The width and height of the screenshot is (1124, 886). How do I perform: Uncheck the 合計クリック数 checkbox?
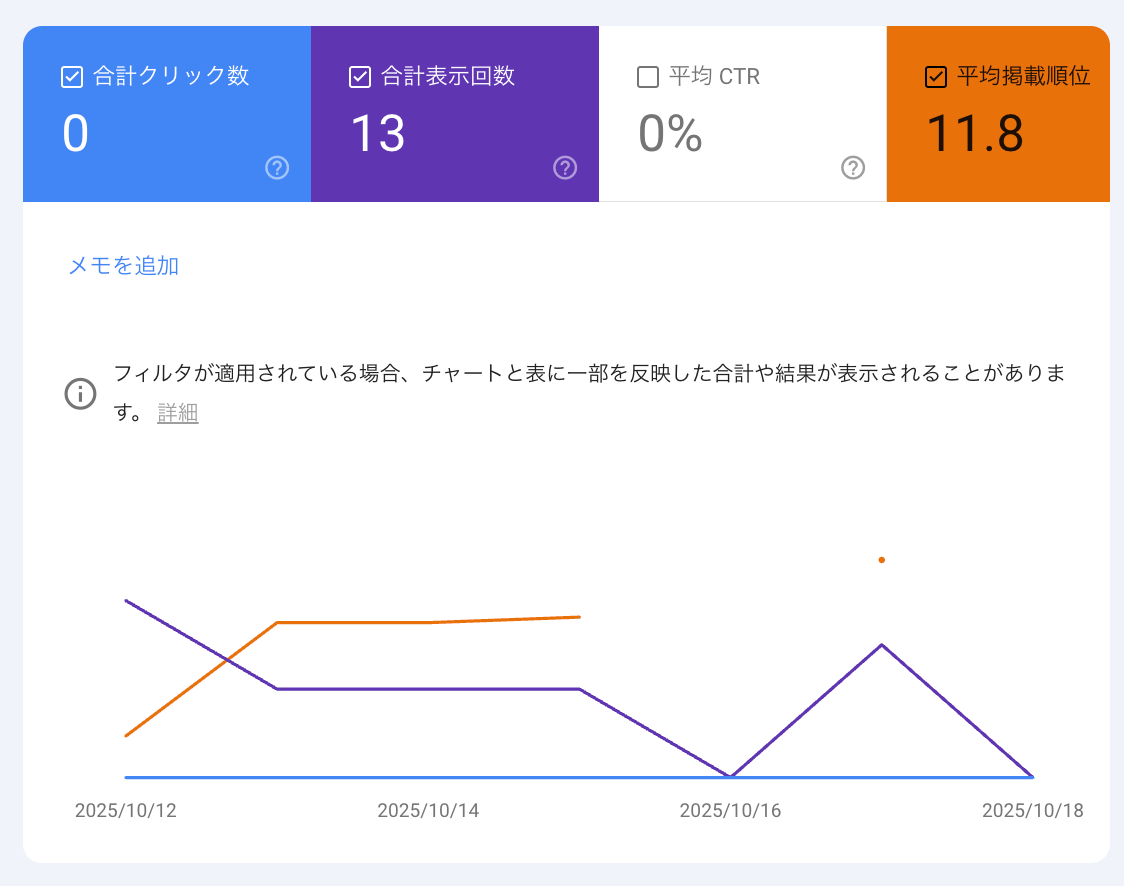pos(72,77)
